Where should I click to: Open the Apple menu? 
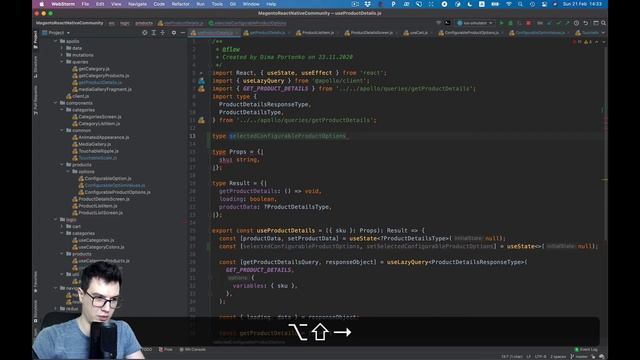(41, 4)
